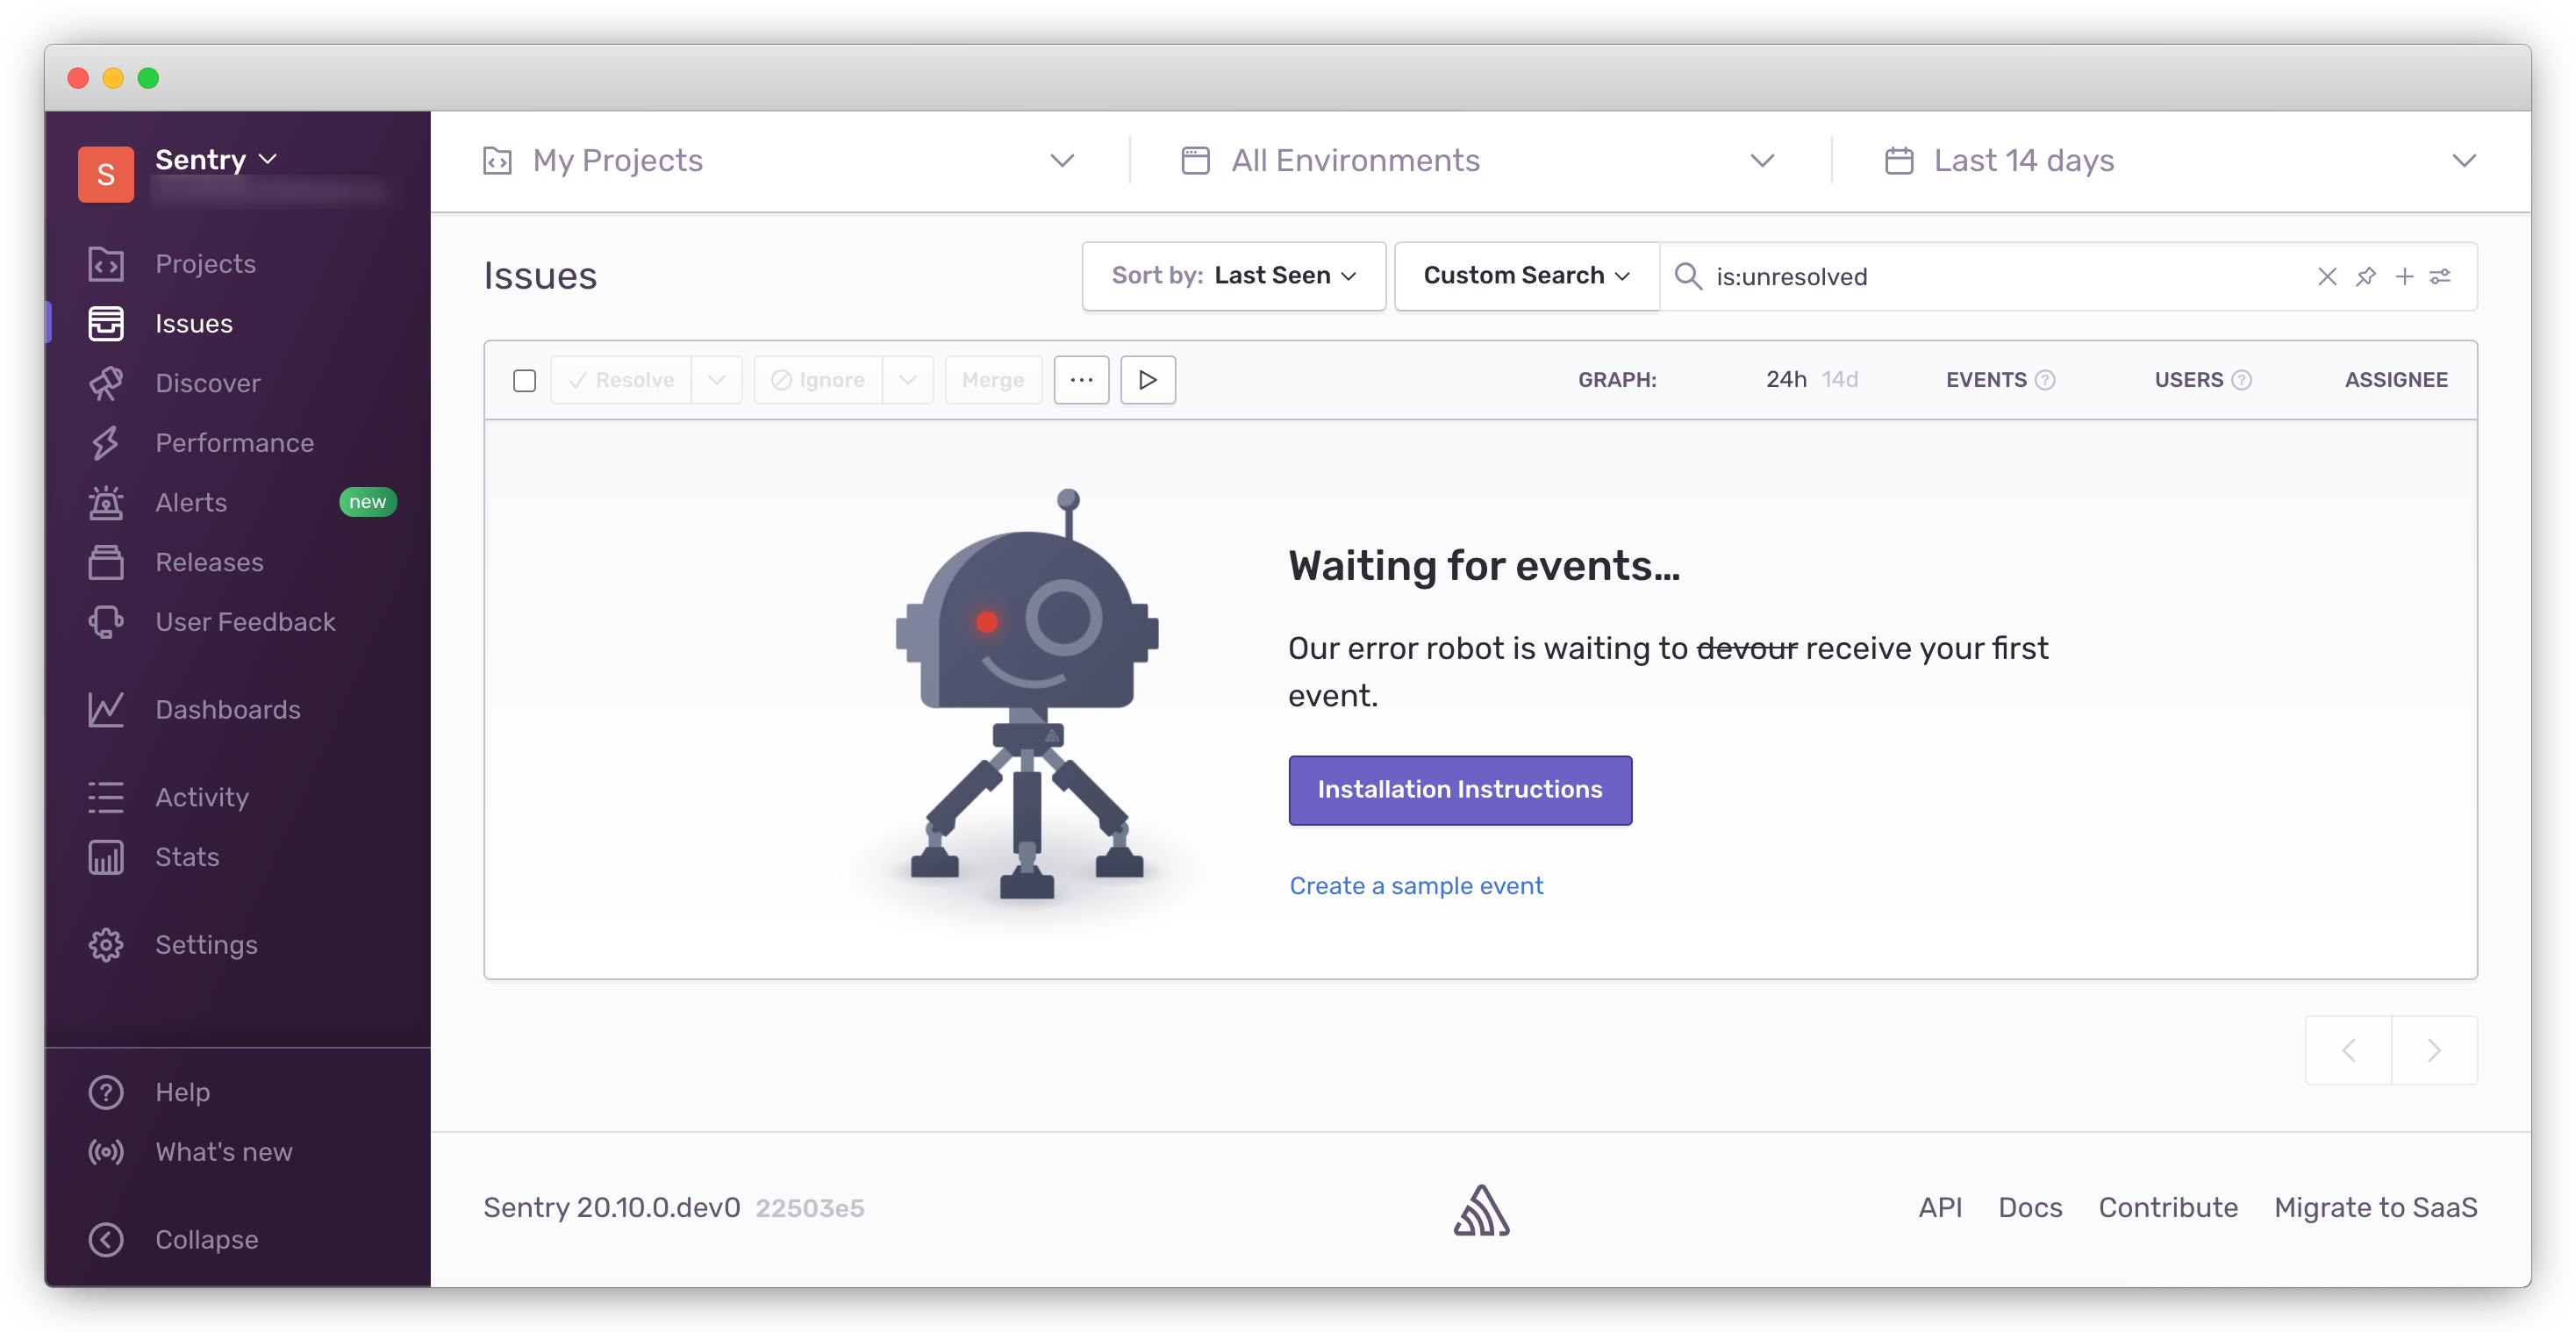
Task: Click the Sentry logo in footer
Action: (x=1481, y=1209)
